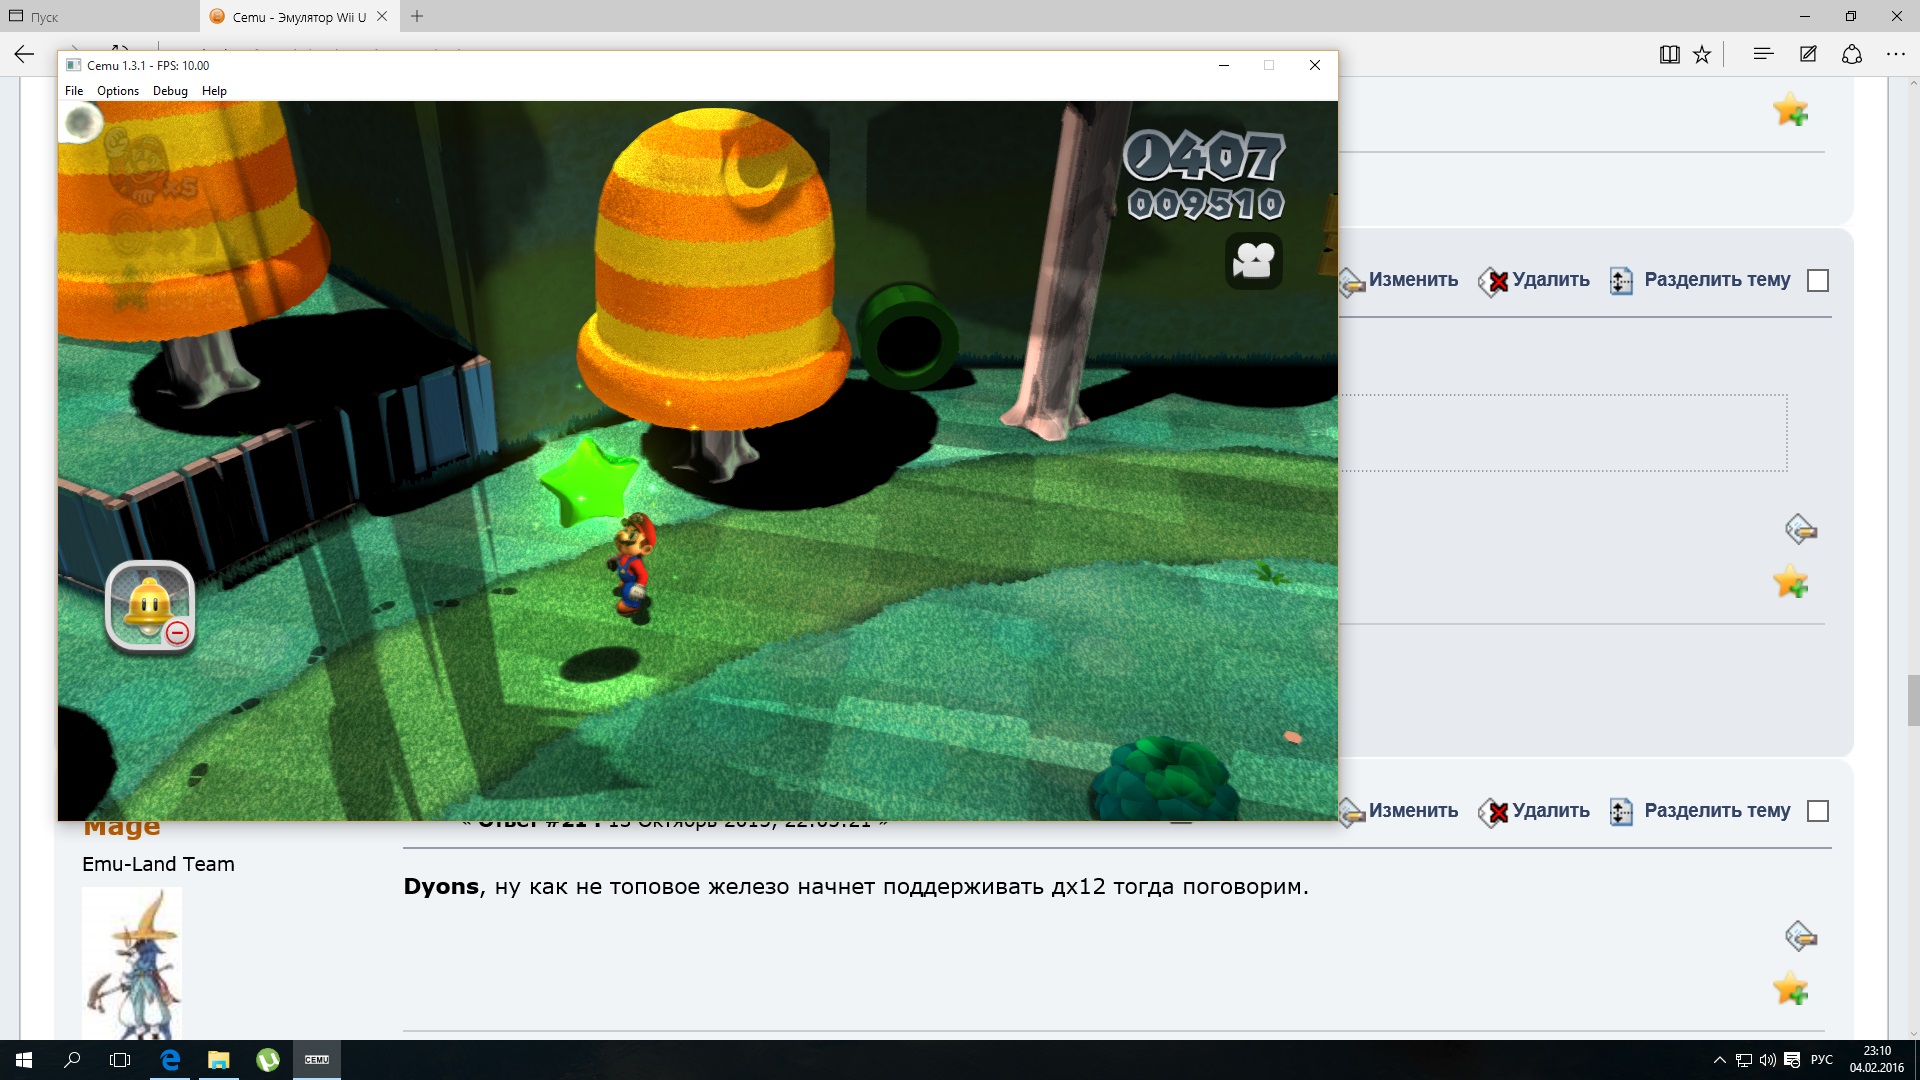Click the quick edit icon below the Dyons reply

1801,936
